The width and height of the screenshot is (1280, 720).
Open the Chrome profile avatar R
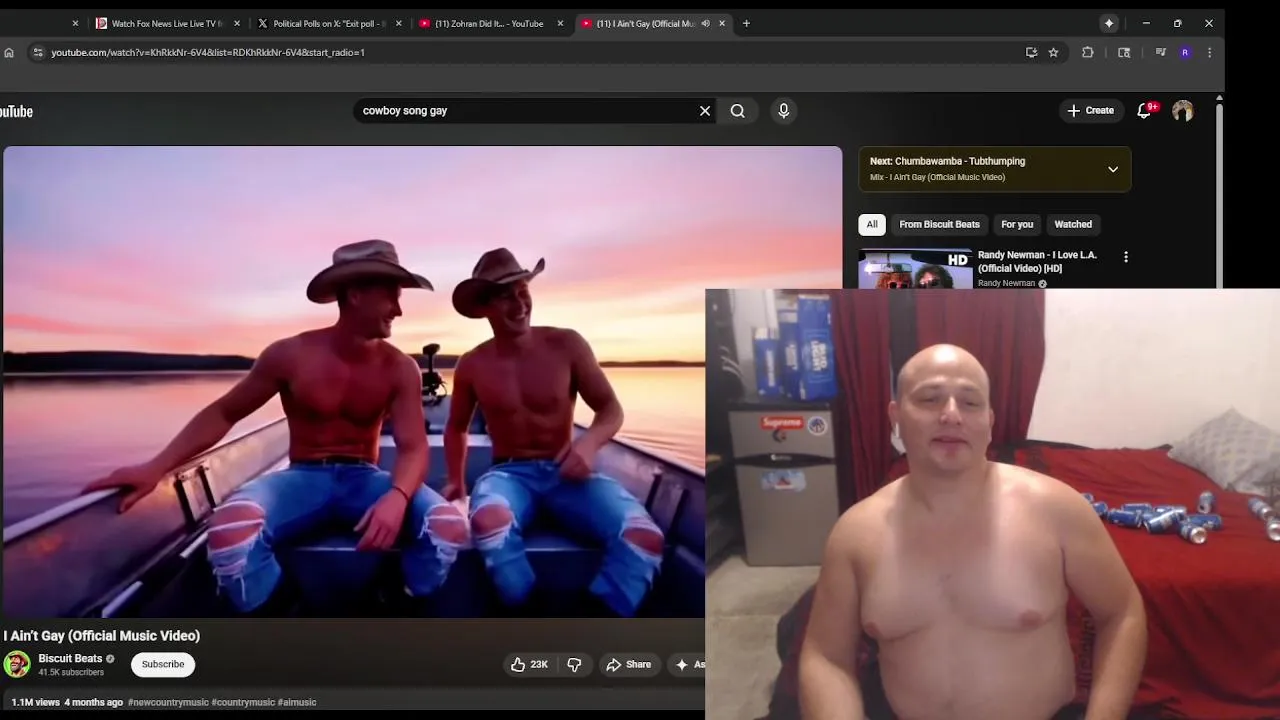pos(1185,52)
